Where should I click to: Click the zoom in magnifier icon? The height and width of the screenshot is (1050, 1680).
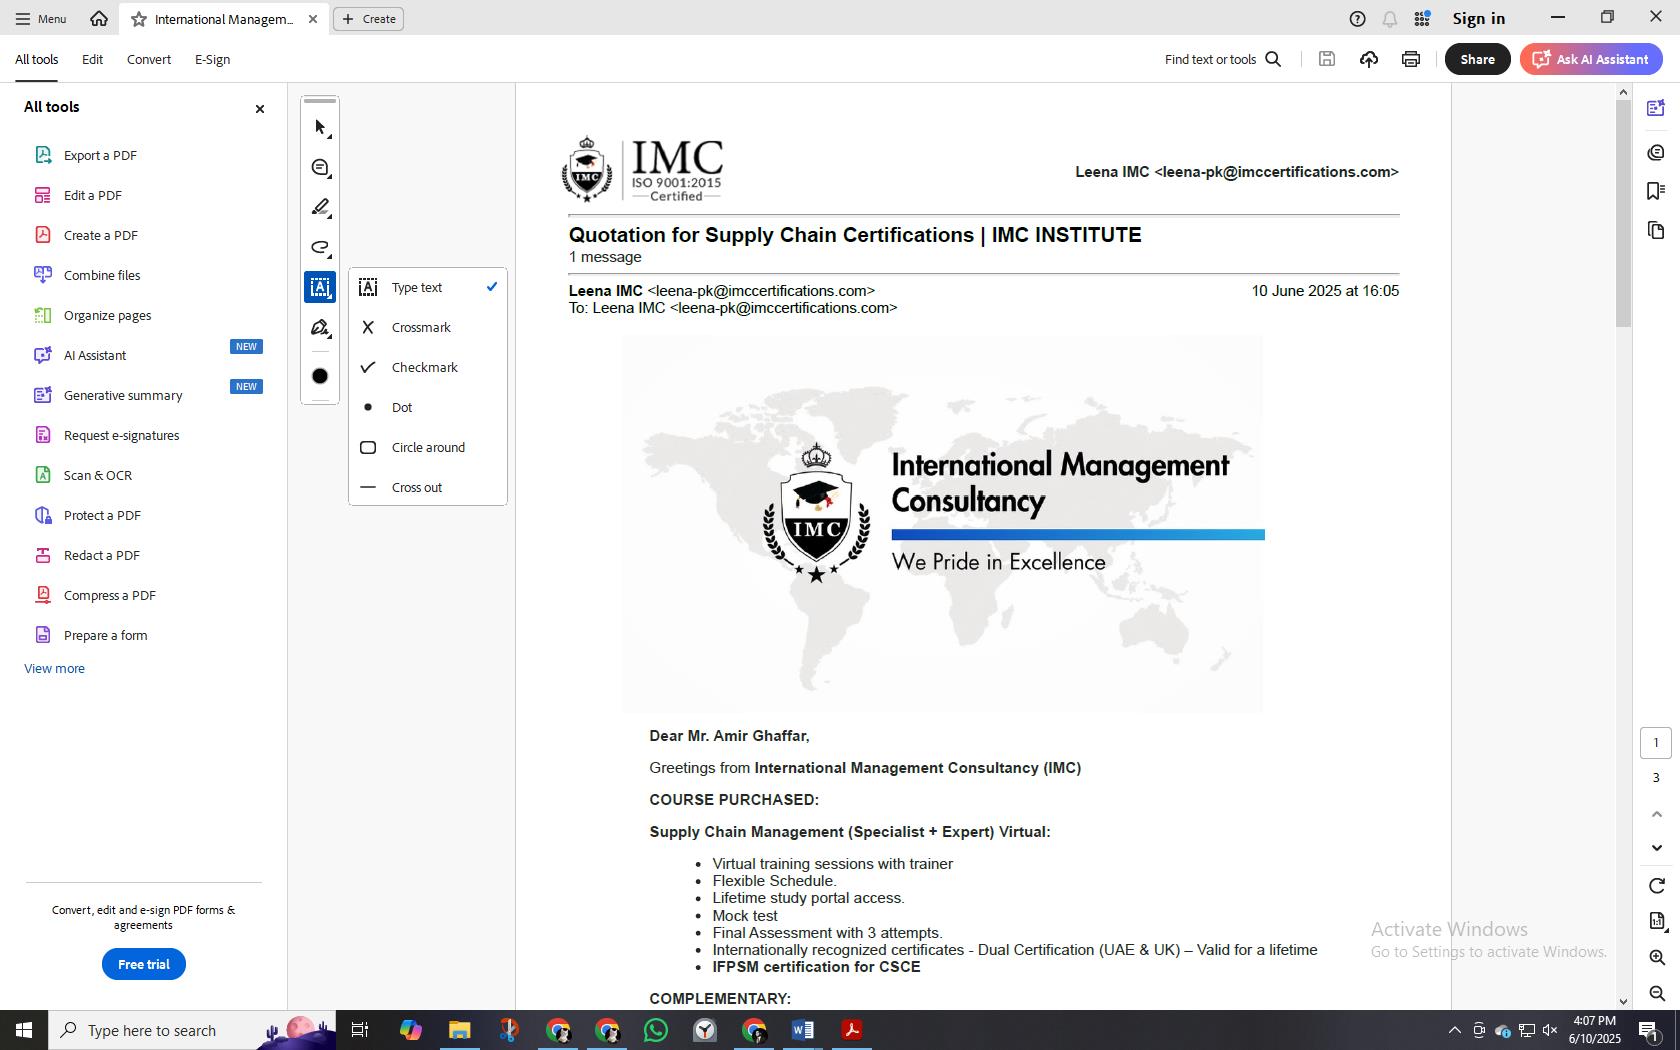(x=1656, y=957)
